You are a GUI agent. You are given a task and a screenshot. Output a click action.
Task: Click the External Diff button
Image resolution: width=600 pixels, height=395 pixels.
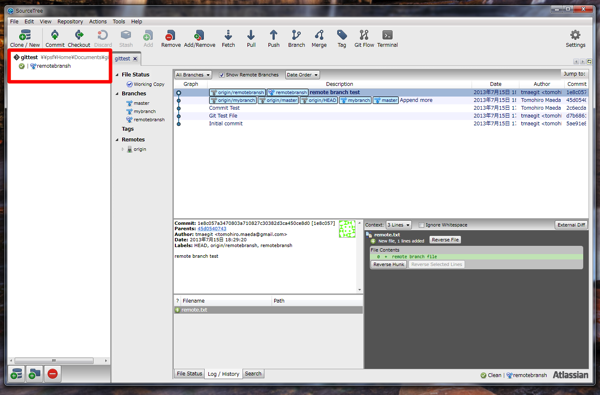tap(571, 225)
